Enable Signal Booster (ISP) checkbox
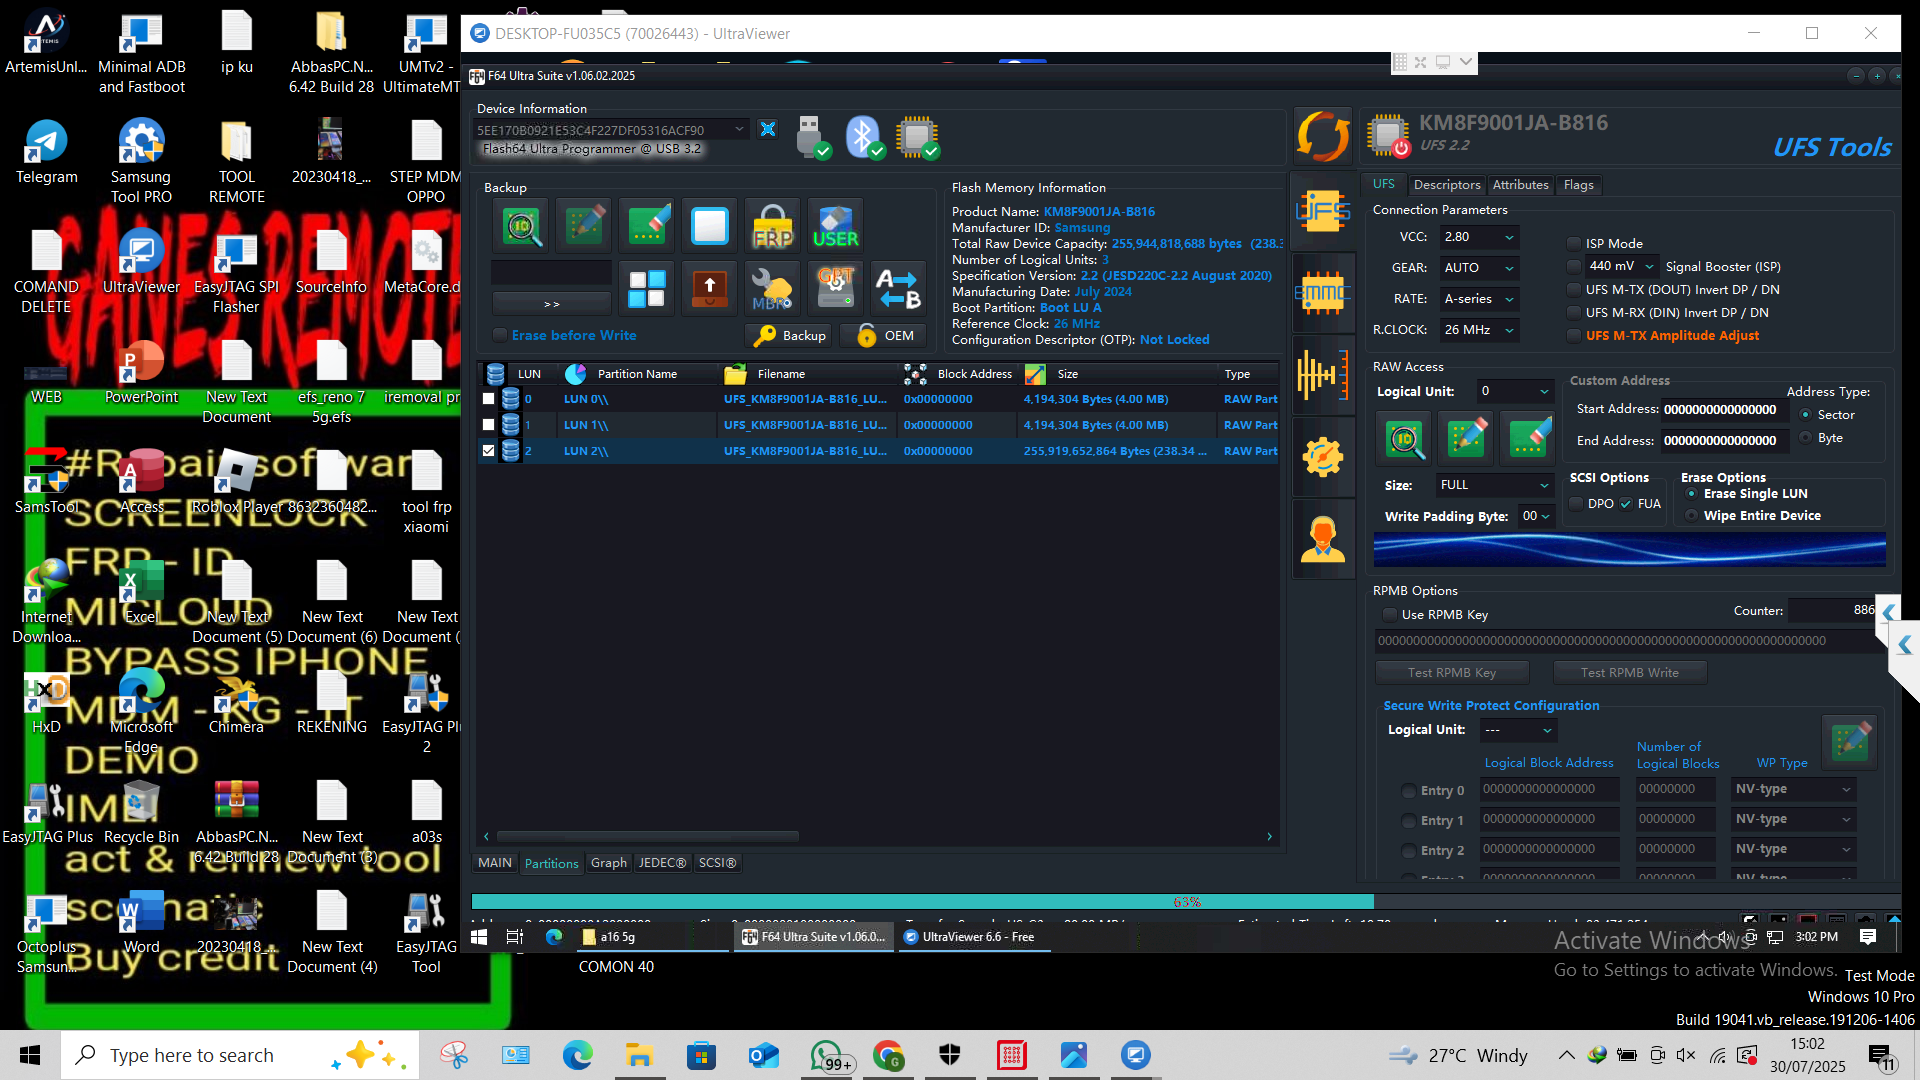Image resolution: width=1920 pixels, height=1080 pixels. point(1574,267)
